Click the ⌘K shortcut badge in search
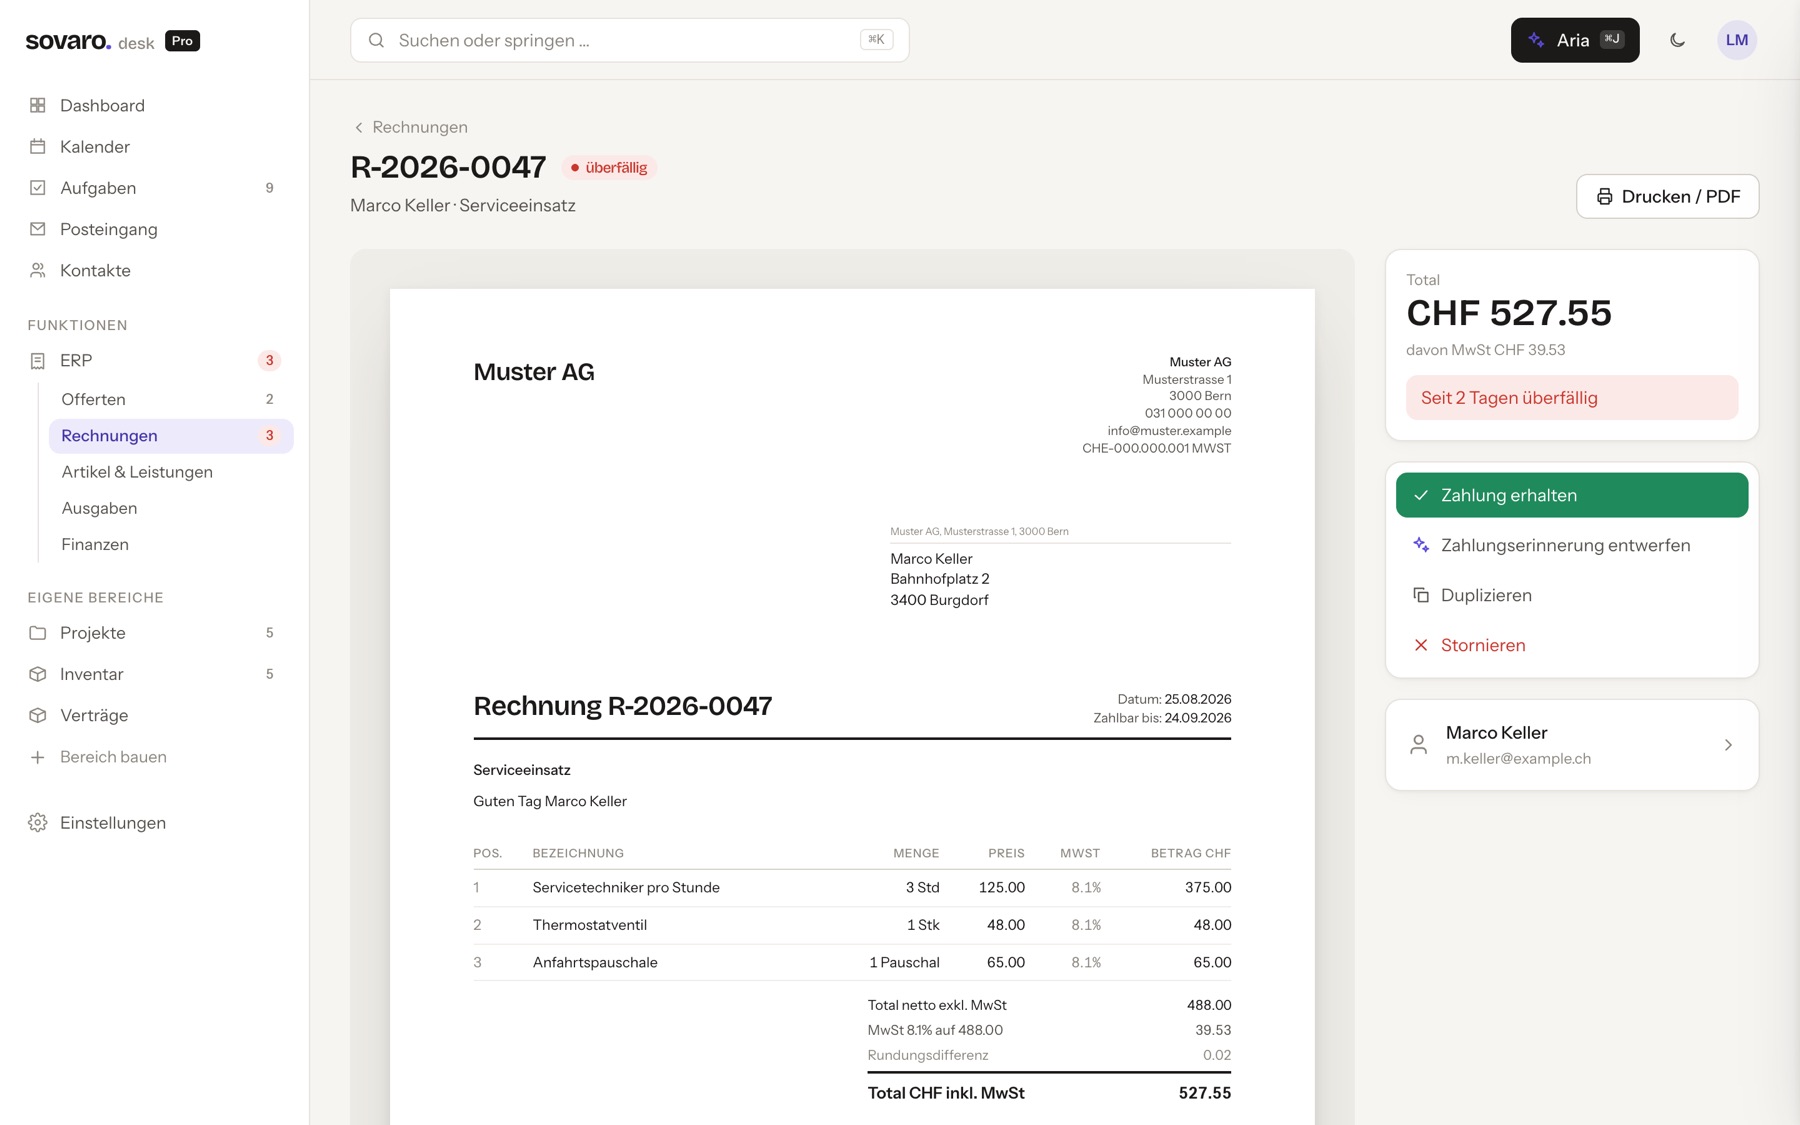1800x1125 pixels. pos(876,40)
